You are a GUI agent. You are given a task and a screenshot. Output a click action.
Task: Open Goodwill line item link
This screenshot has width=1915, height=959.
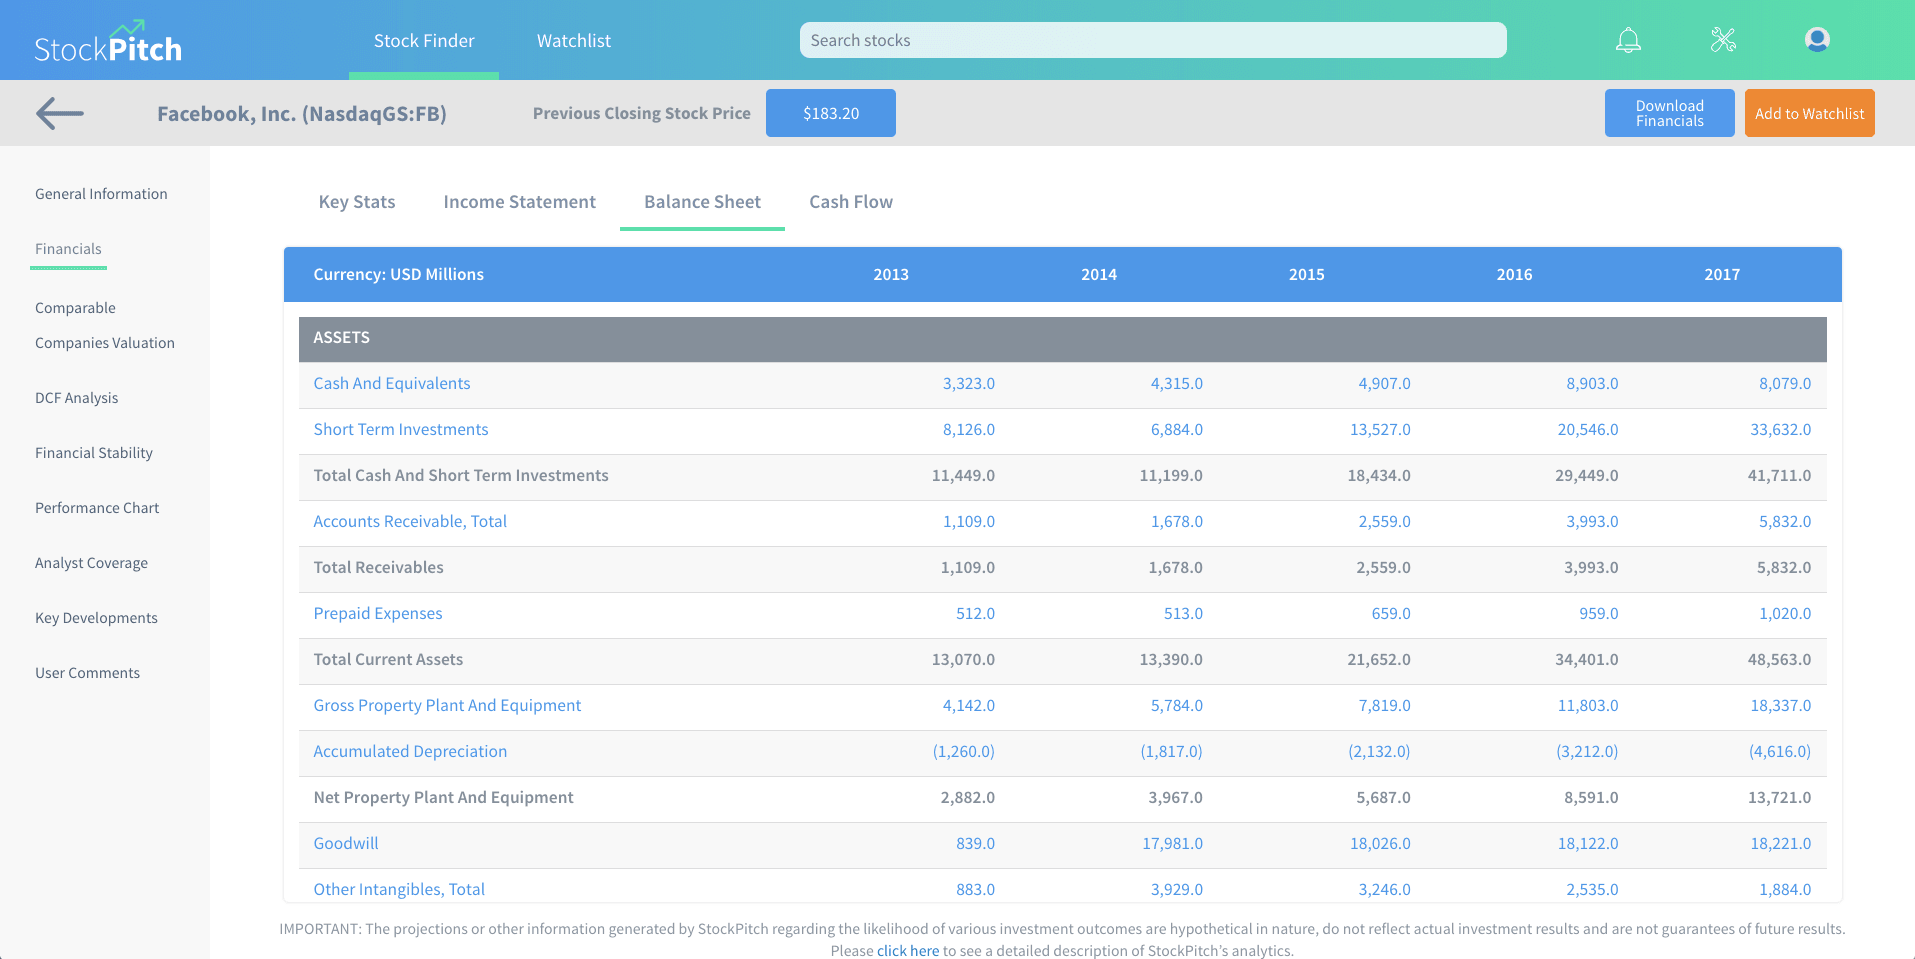point(346,844)
